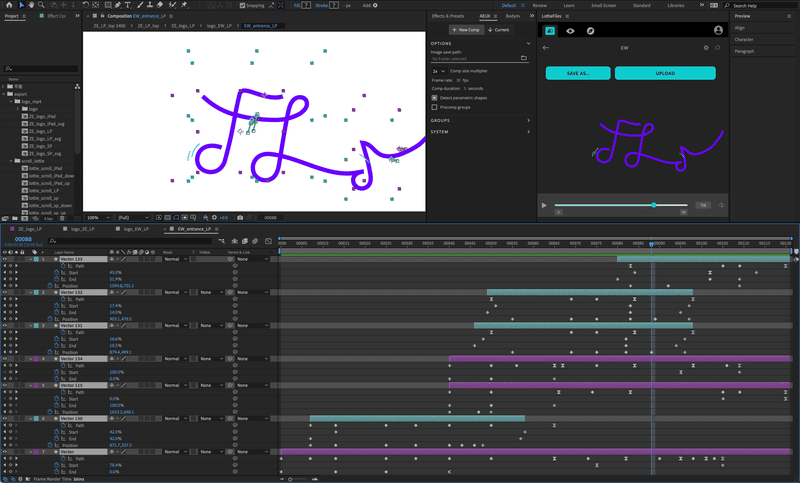Viewport: 800px width, 483px height.
Task: Click the composition flowchart icon in timeline
Action: point(221,241)
